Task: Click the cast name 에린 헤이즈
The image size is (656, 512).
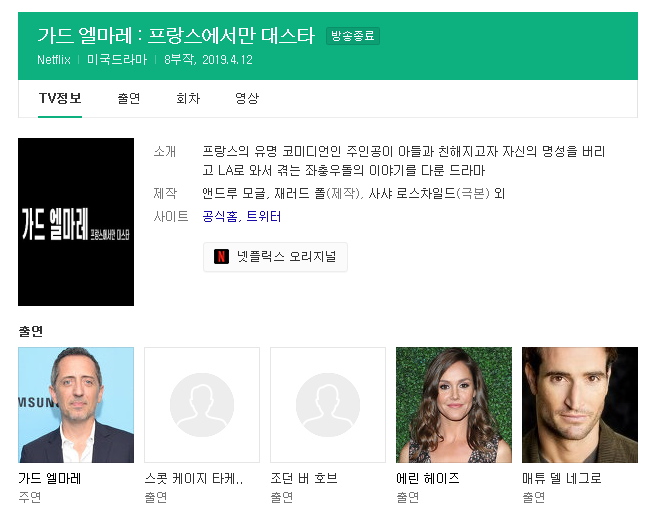Action: click(428, 478)
